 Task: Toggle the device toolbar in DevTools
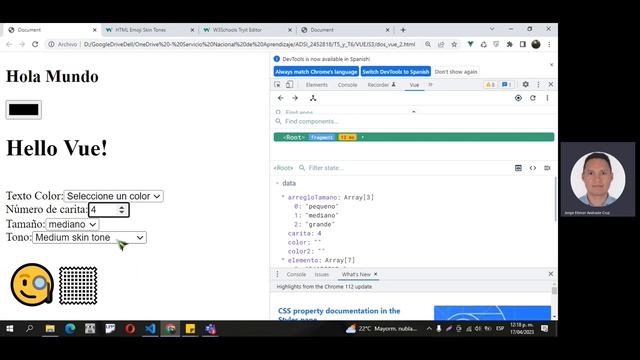[x=289, y=84]
